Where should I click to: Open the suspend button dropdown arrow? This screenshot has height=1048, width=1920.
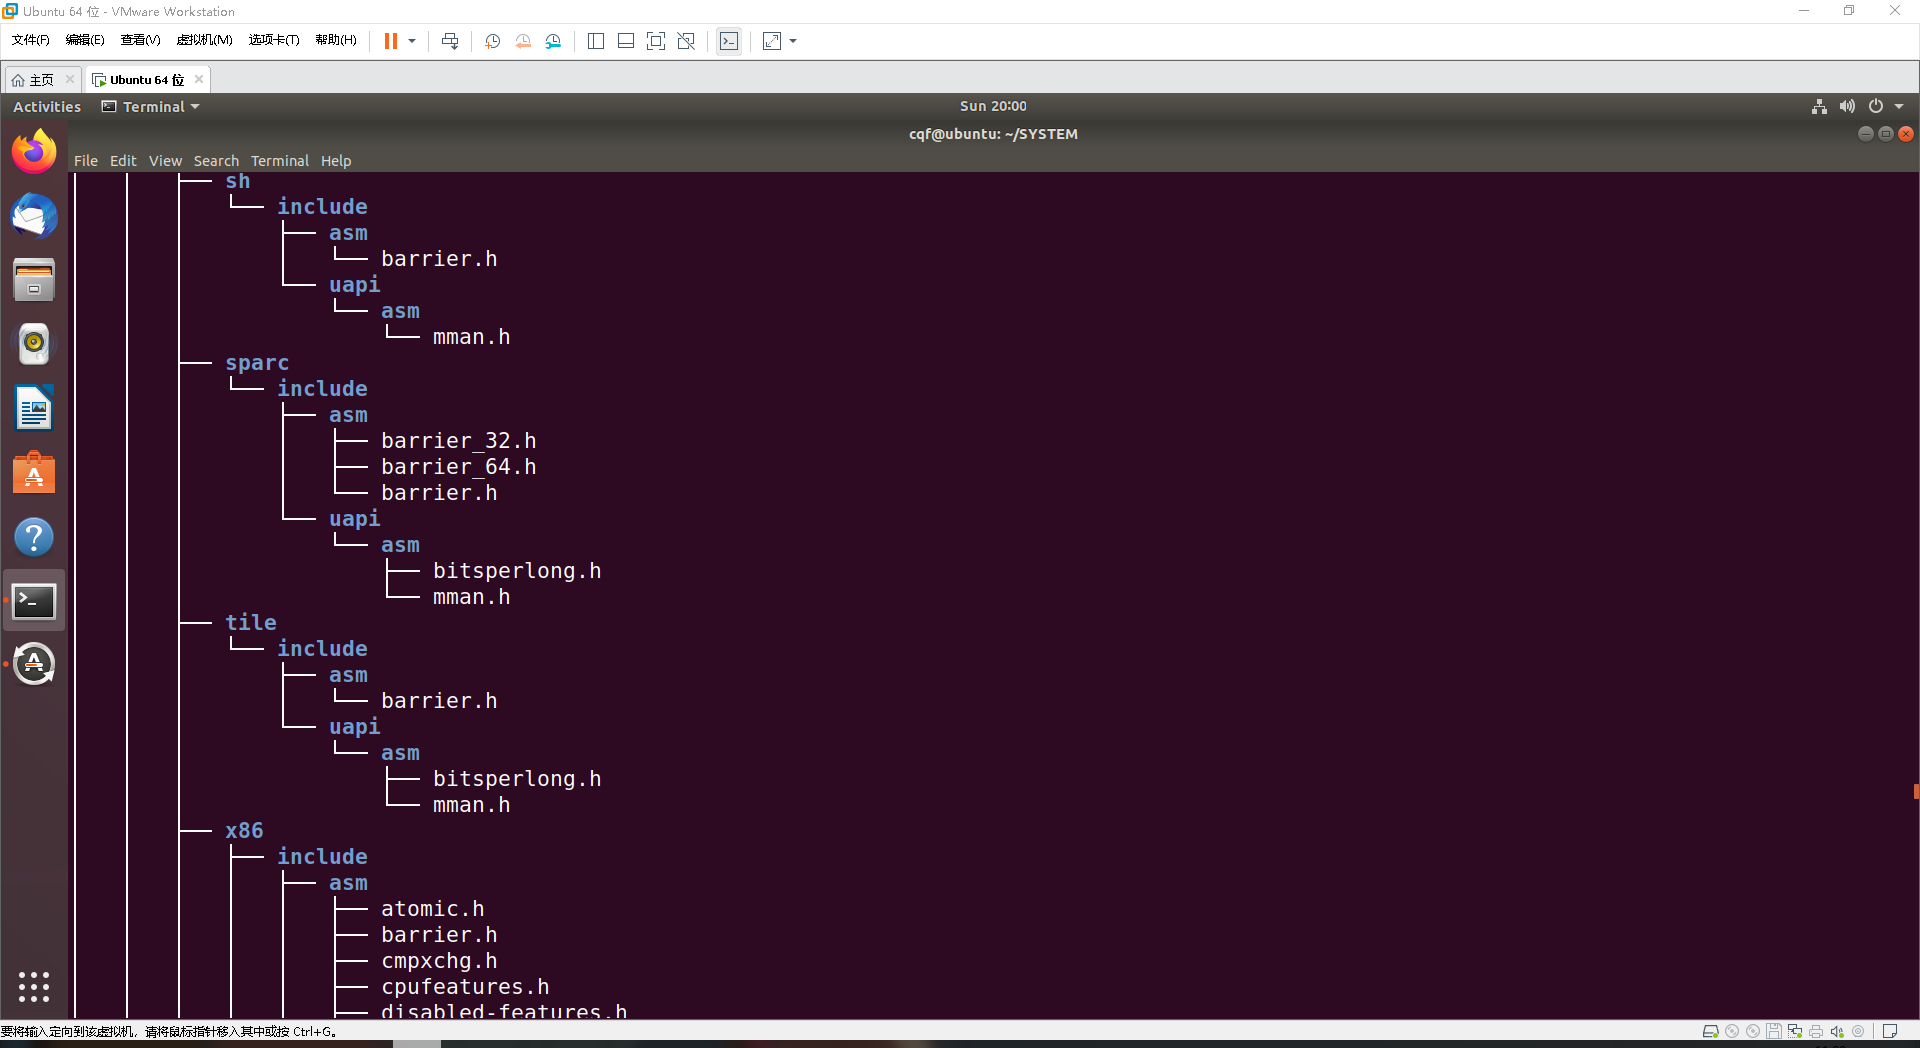pos(411,41)
